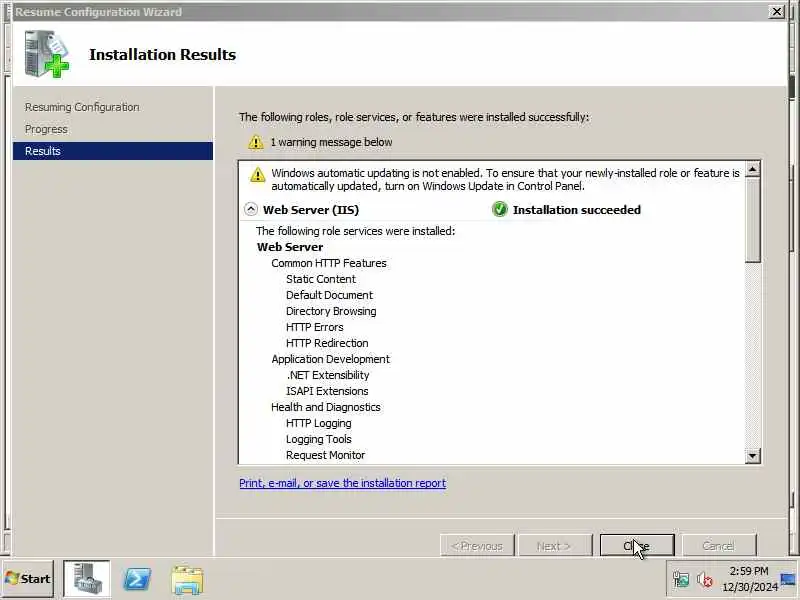
Task: Select the Progress step in sidebar
Action: [x=46, y=129]
